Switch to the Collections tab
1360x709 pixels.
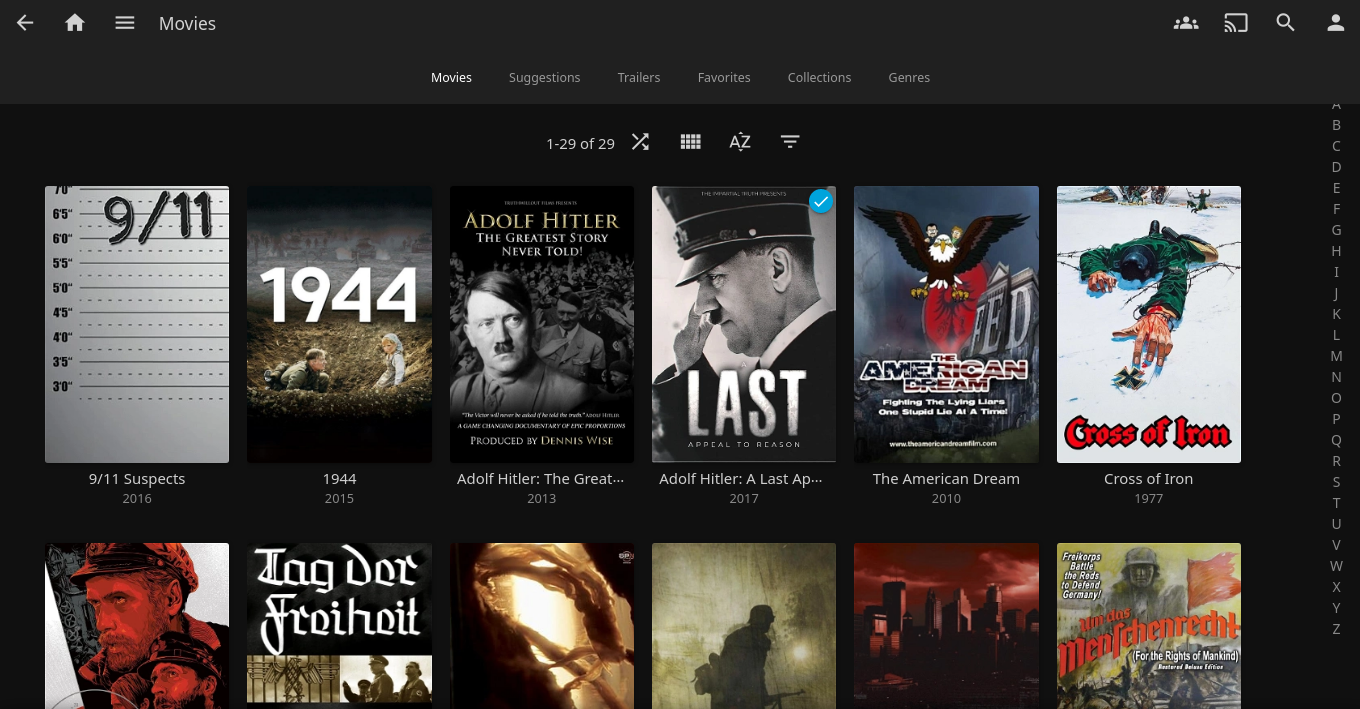click(819, 77)
